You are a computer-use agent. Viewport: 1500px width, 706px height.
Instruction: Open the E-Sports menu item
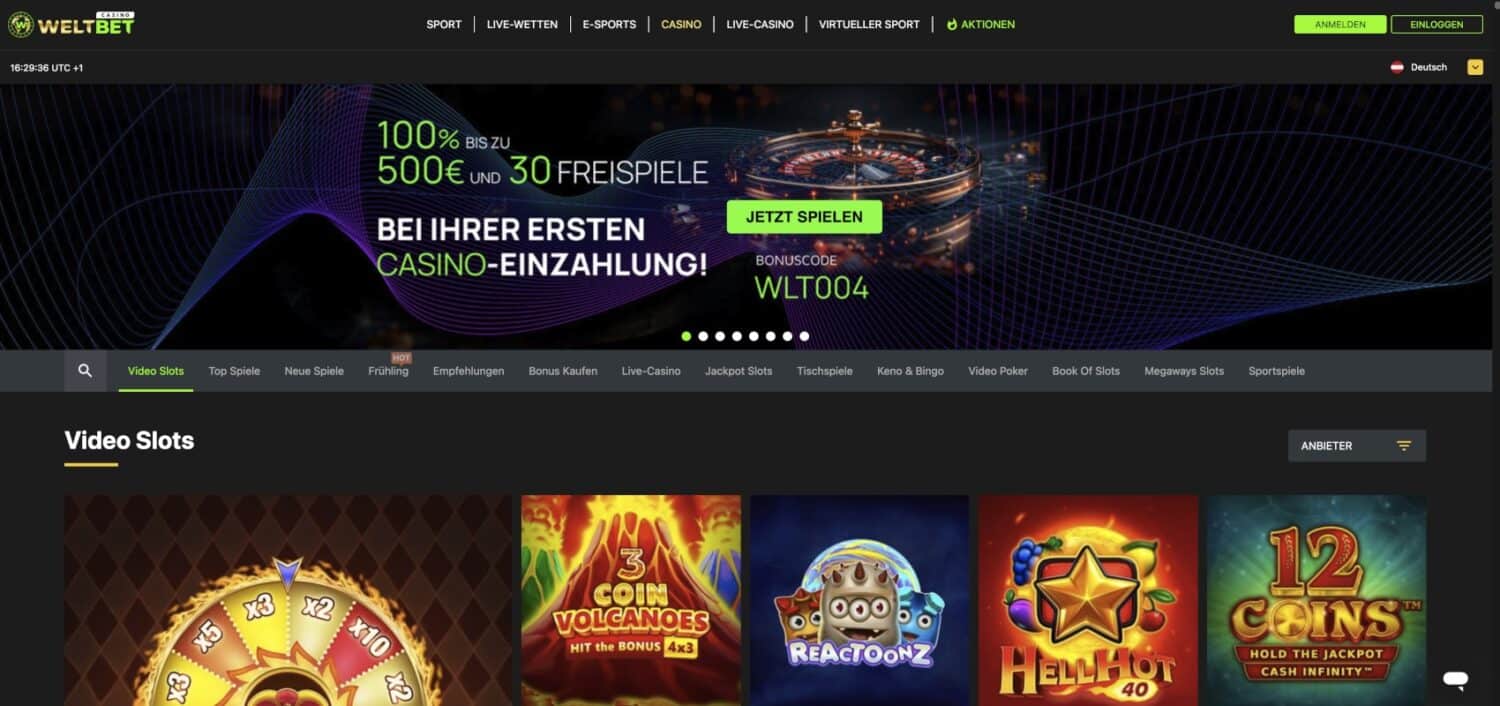[x=609, y=24]
